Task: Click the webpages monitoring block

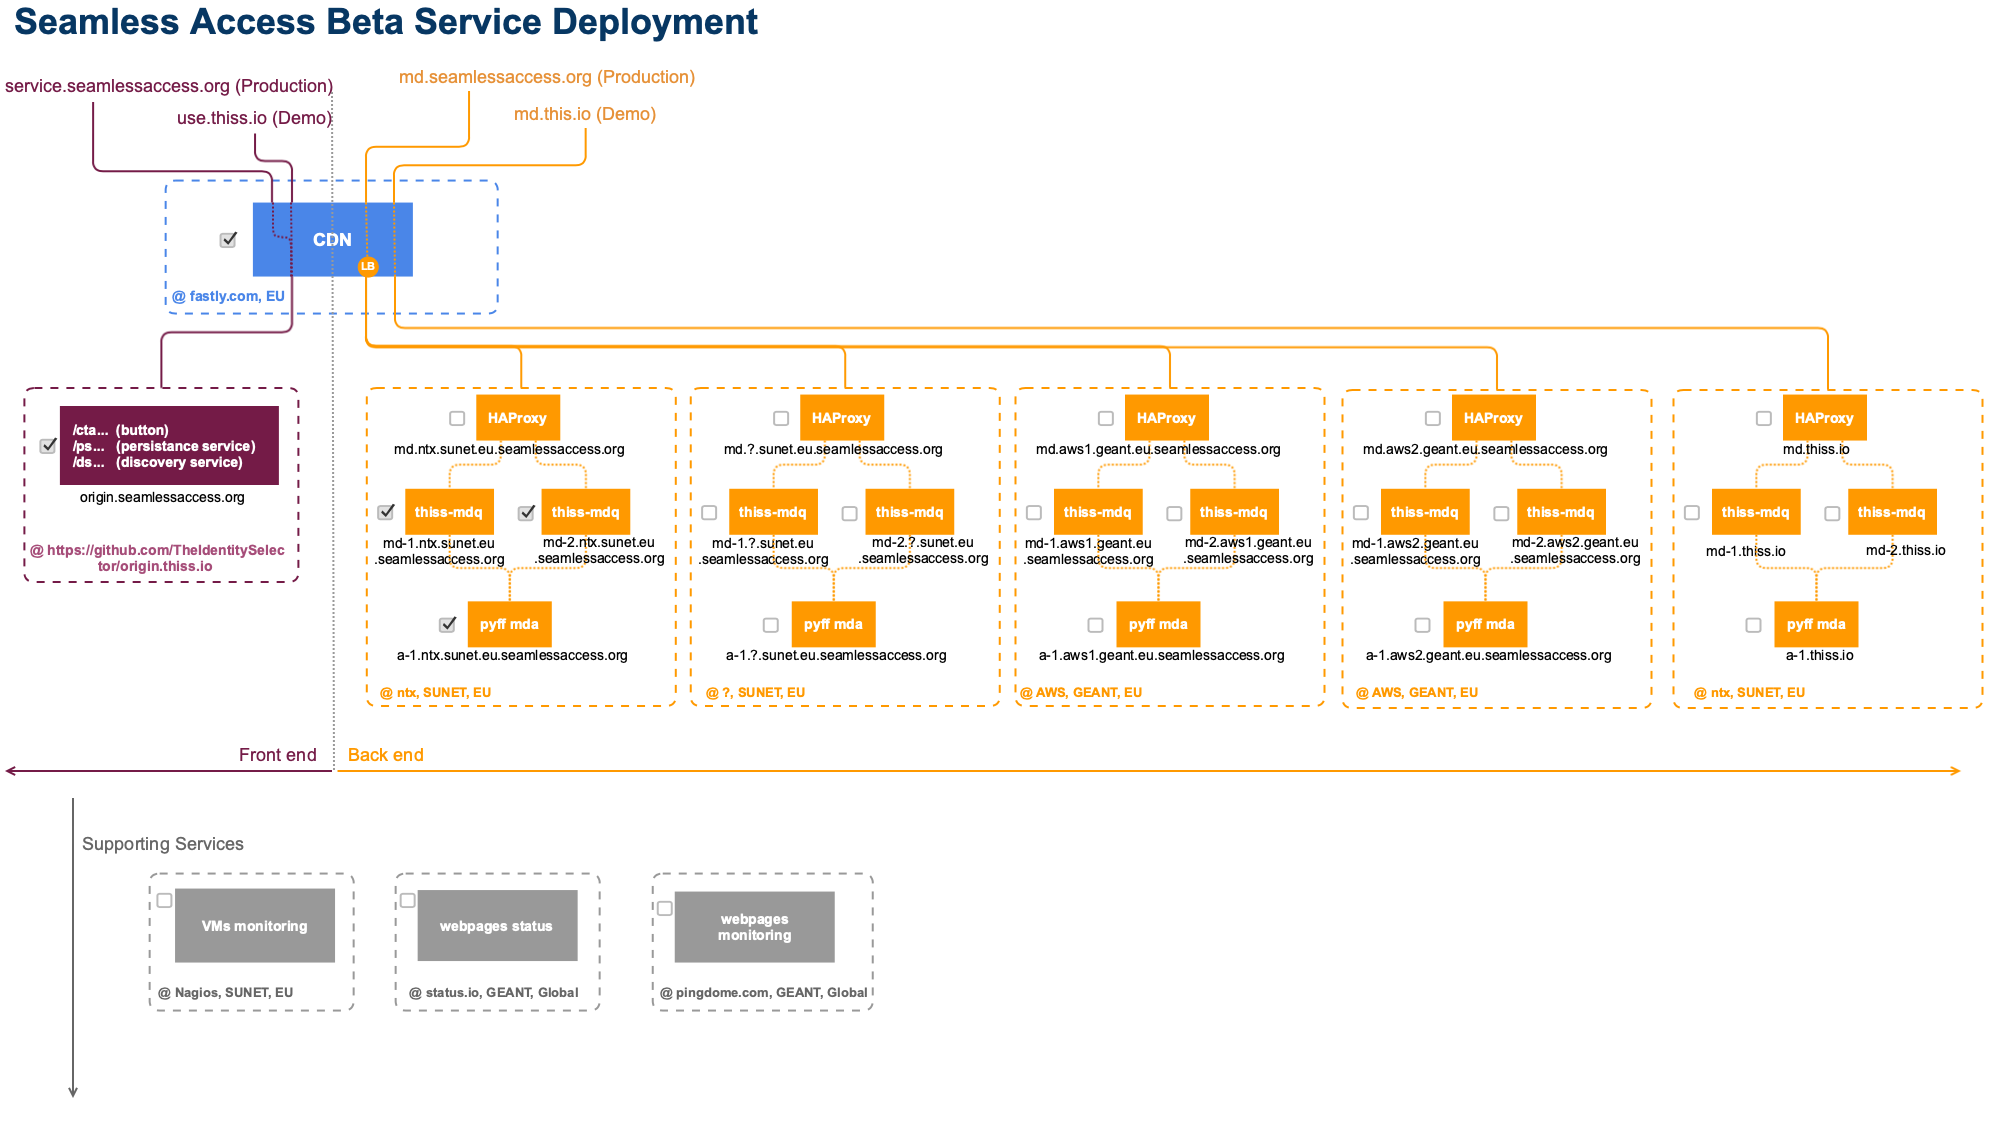Action: (x=755, y=927)
